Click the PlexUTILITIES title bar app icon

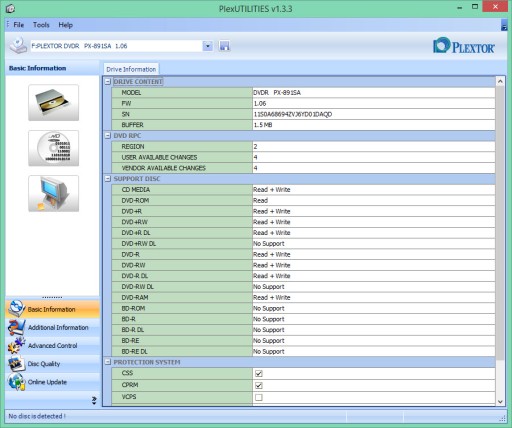pyautogui.click(x=10, y=8)
